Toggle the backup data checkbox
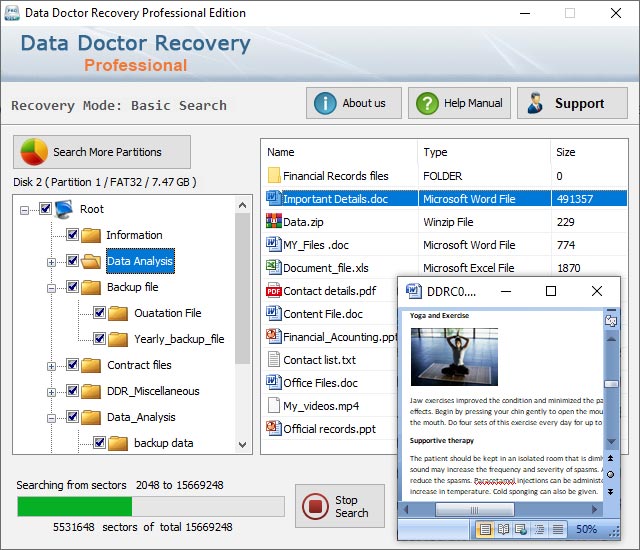The width and height of the screenshot is (640, 550). pyautogui.click(x=99, y=442)
